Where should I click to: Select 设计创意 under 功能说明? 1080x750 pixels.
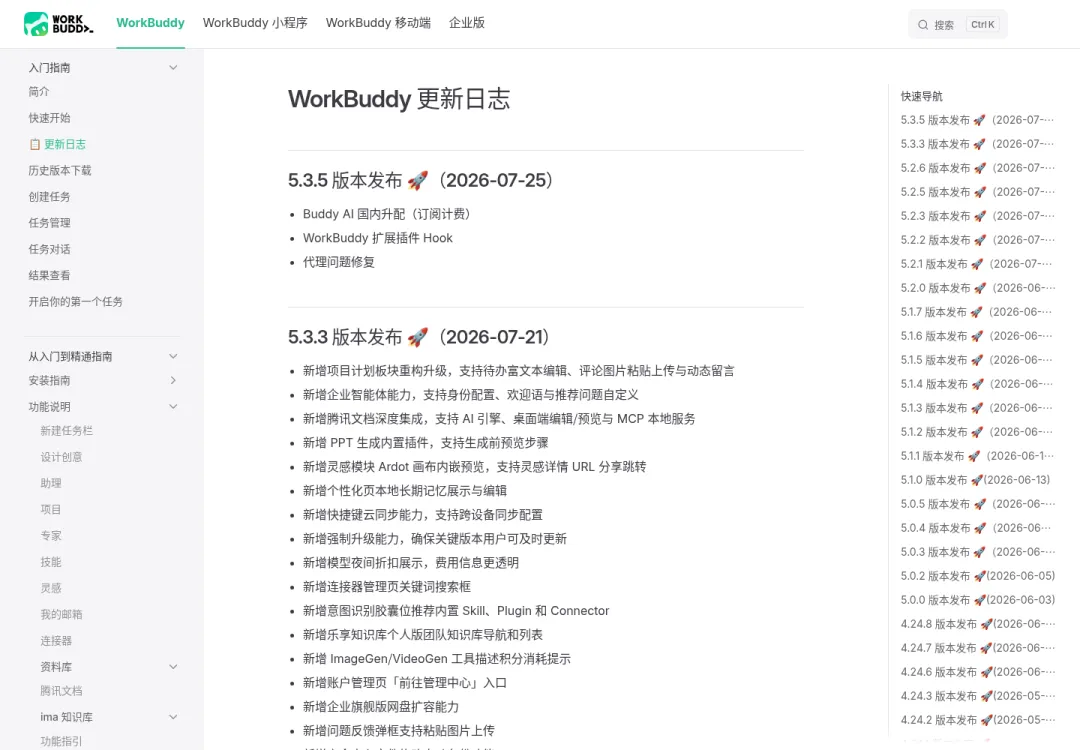pos(61,457)
